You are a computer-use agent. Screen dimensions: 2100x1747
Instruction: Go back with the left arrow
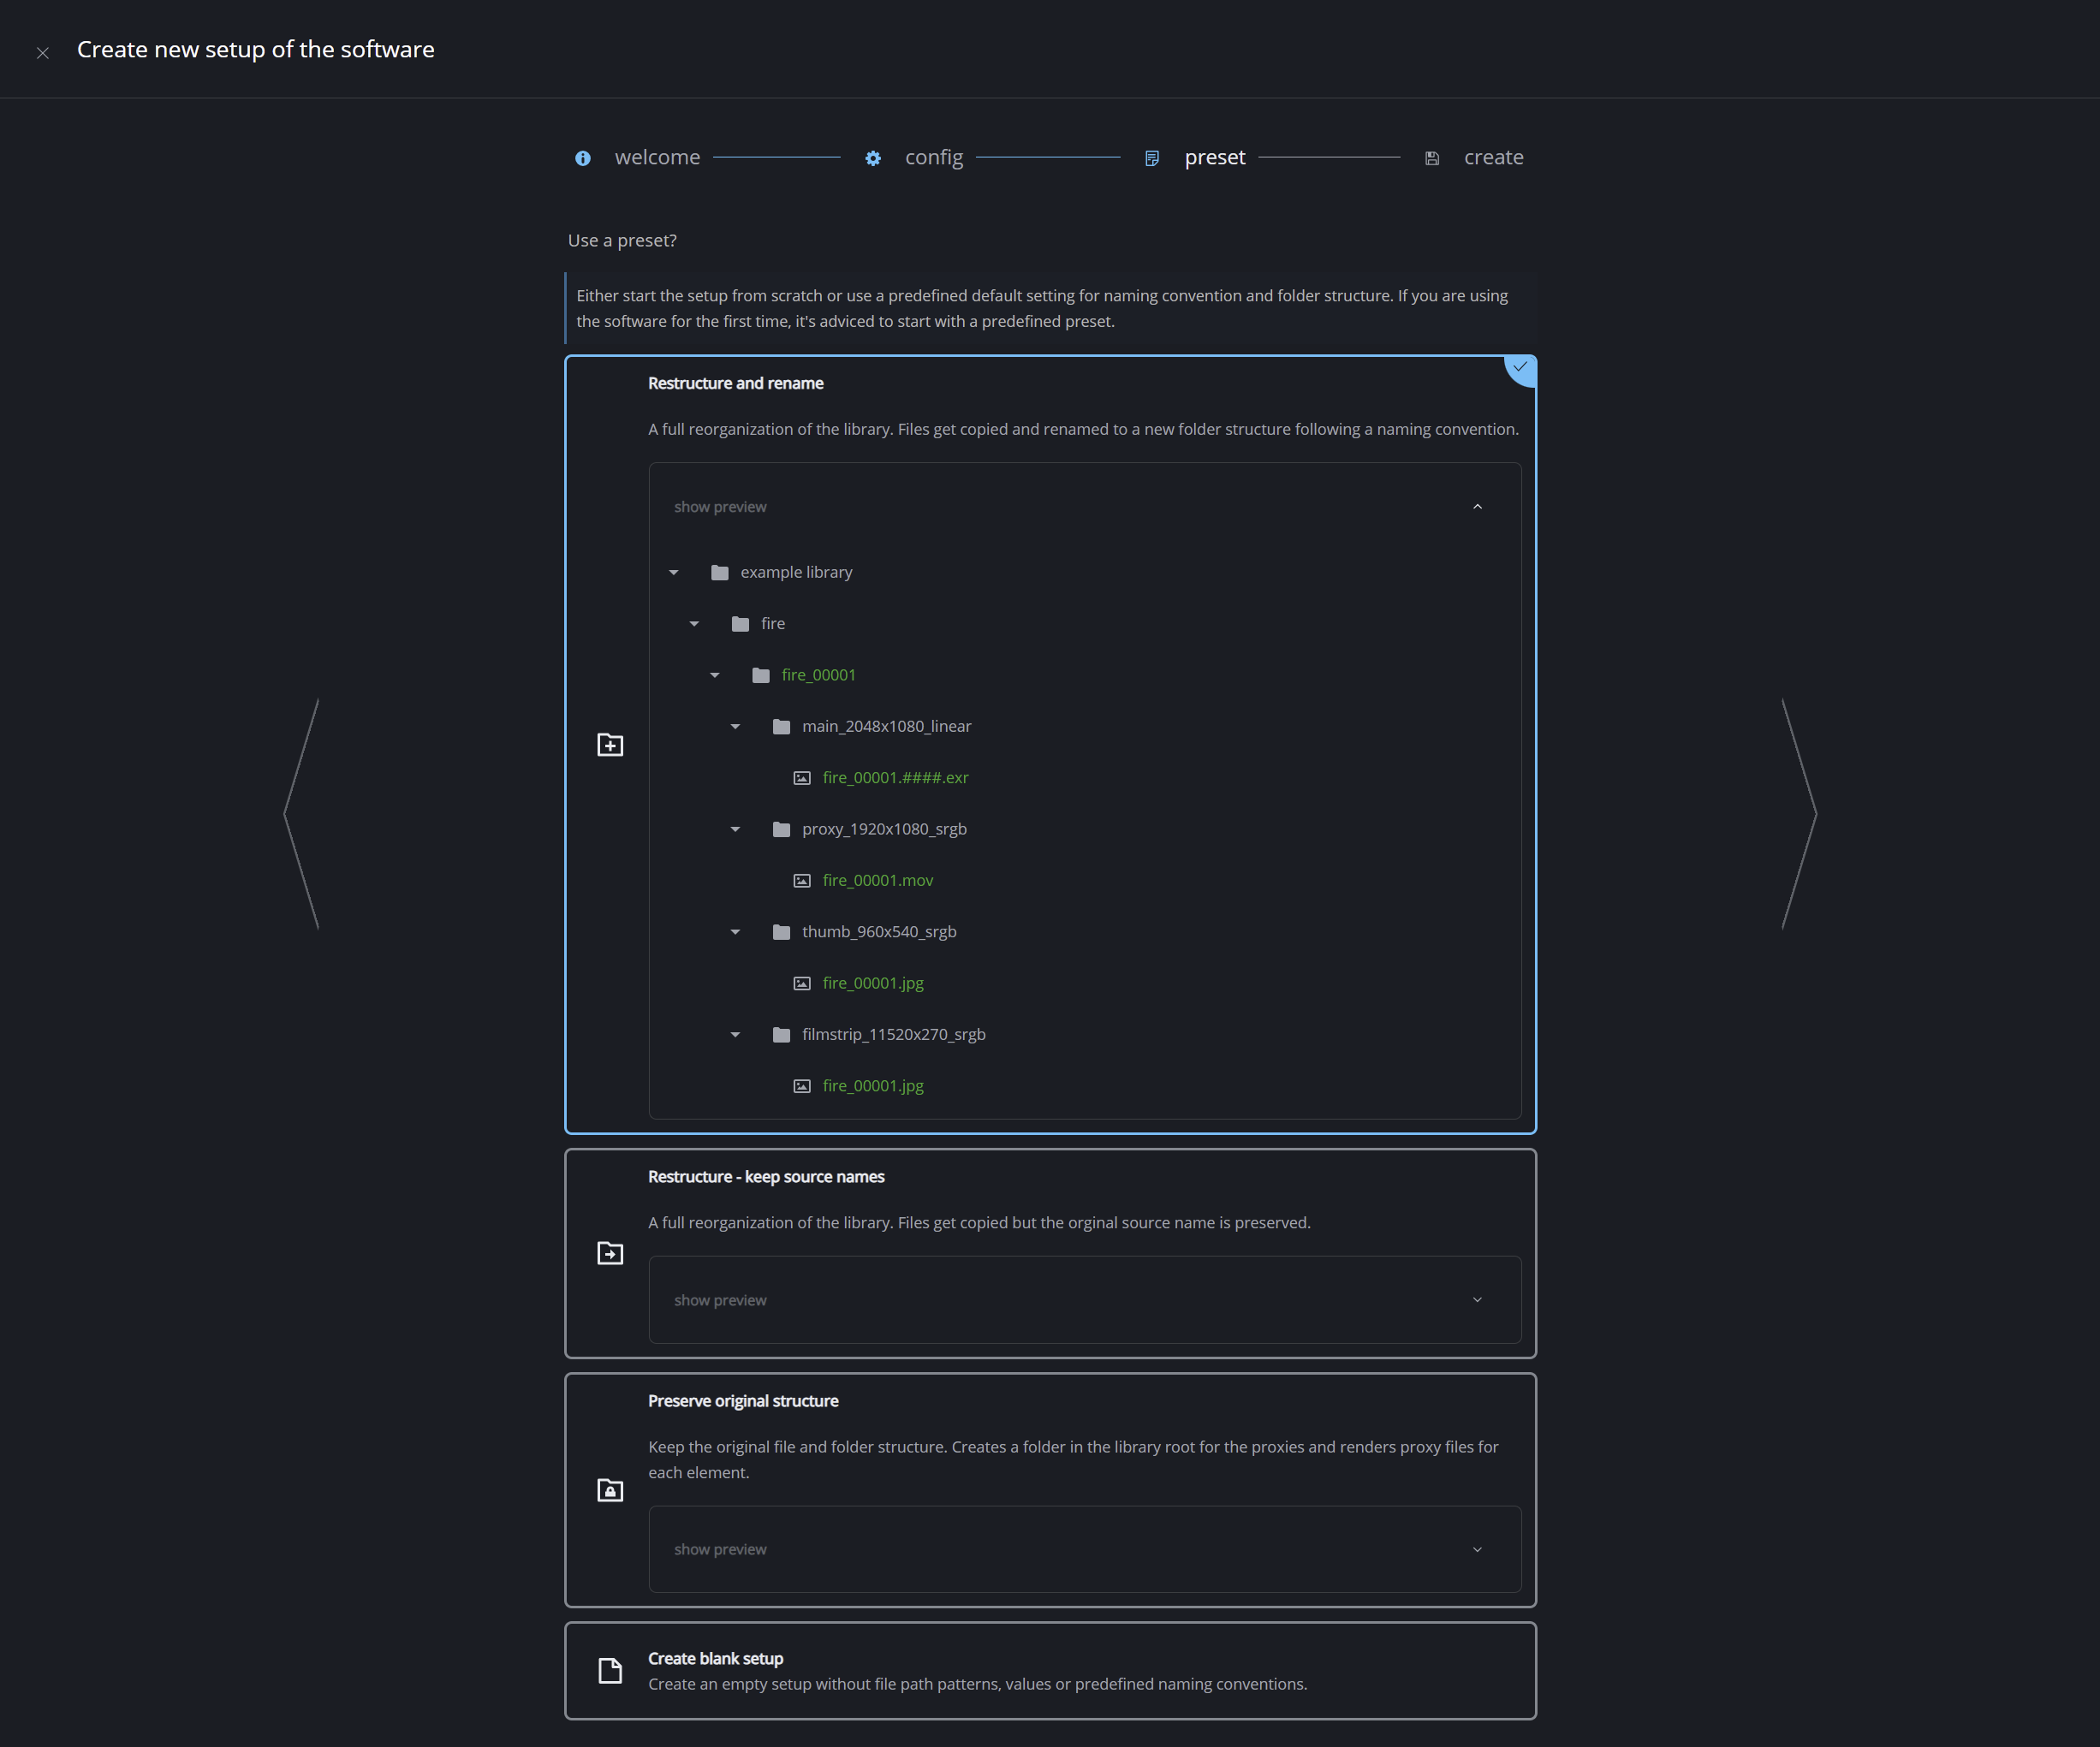pos(301,814)
